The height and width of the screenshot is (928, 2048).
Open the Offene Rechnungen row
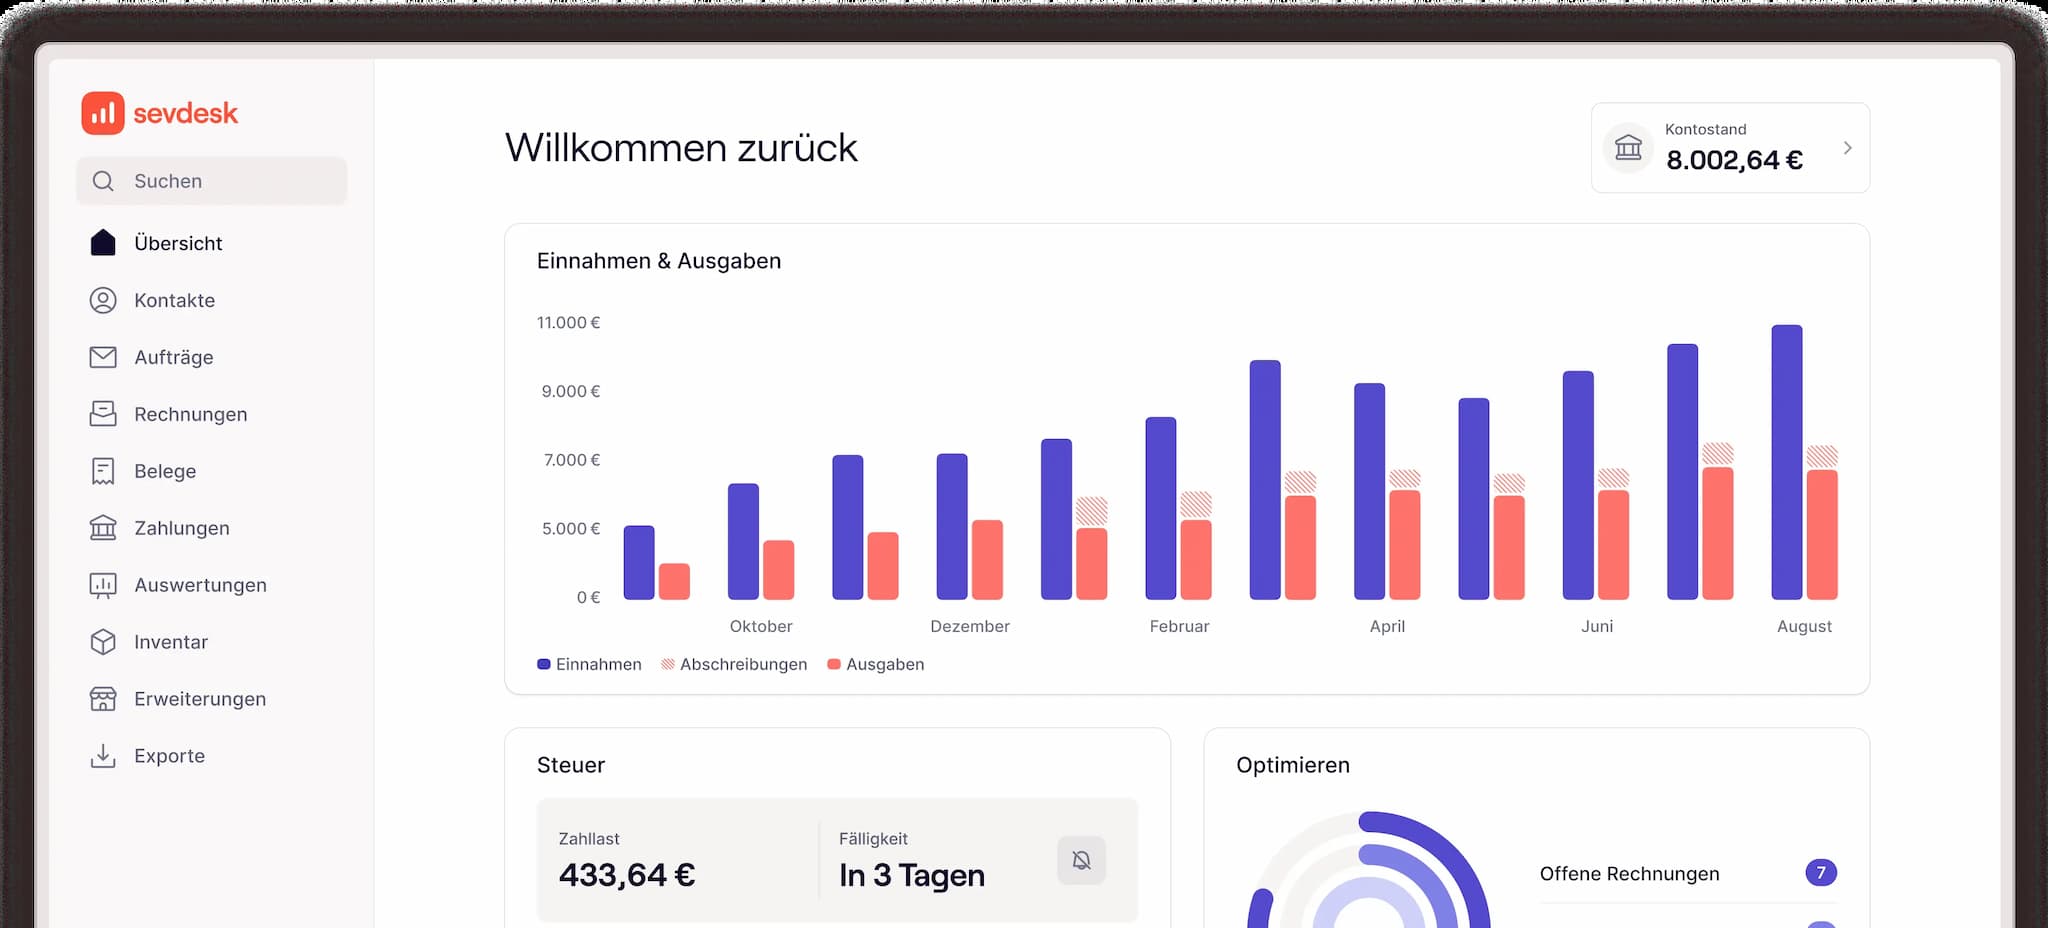[x=1688, y=873]
